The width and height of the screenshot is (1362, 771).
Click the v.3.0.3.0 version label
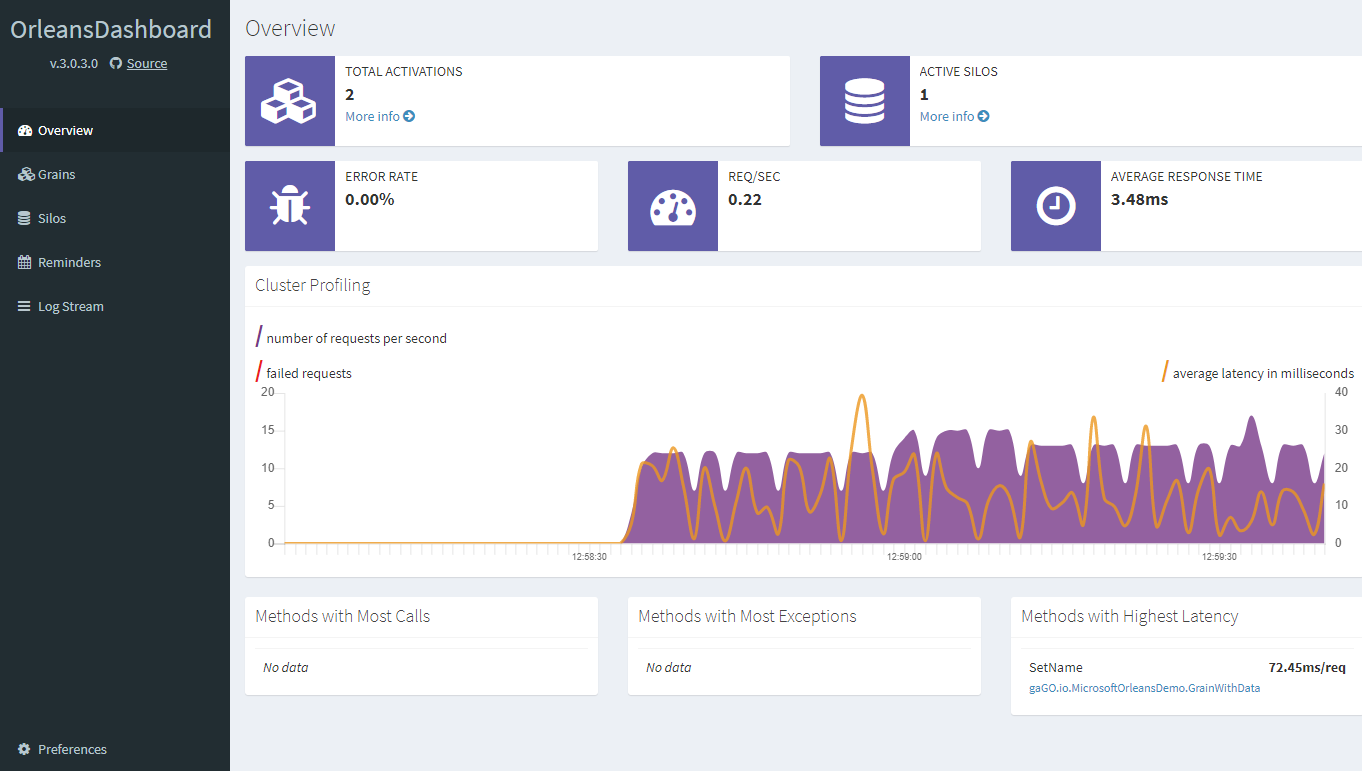74,63
